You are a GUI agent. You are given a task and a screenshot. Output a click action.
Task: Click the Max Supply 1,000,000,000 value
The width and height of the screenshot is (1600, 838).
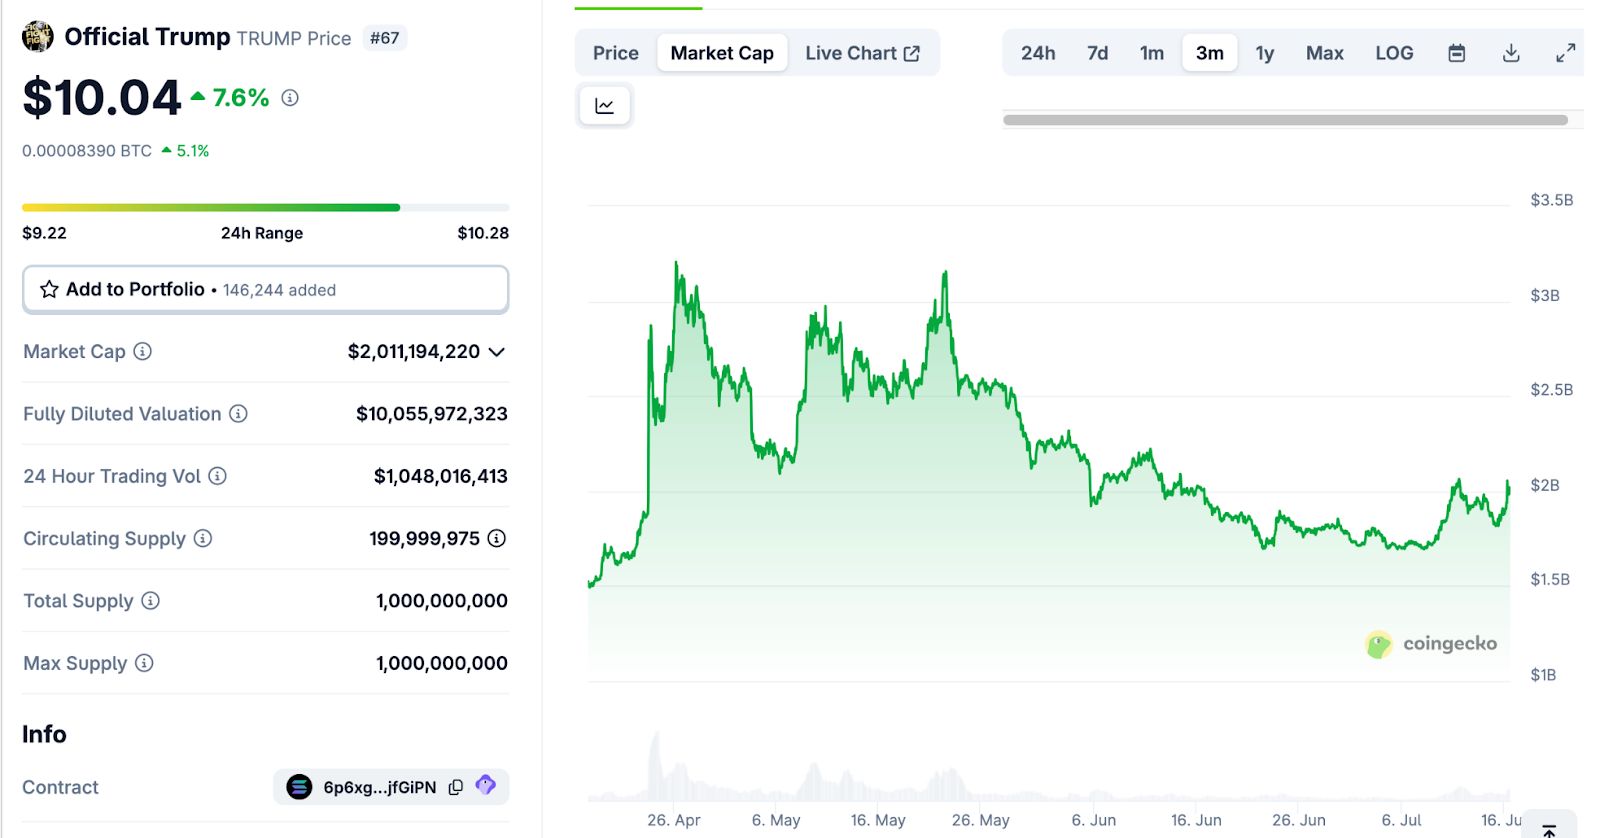pos(442,663)
